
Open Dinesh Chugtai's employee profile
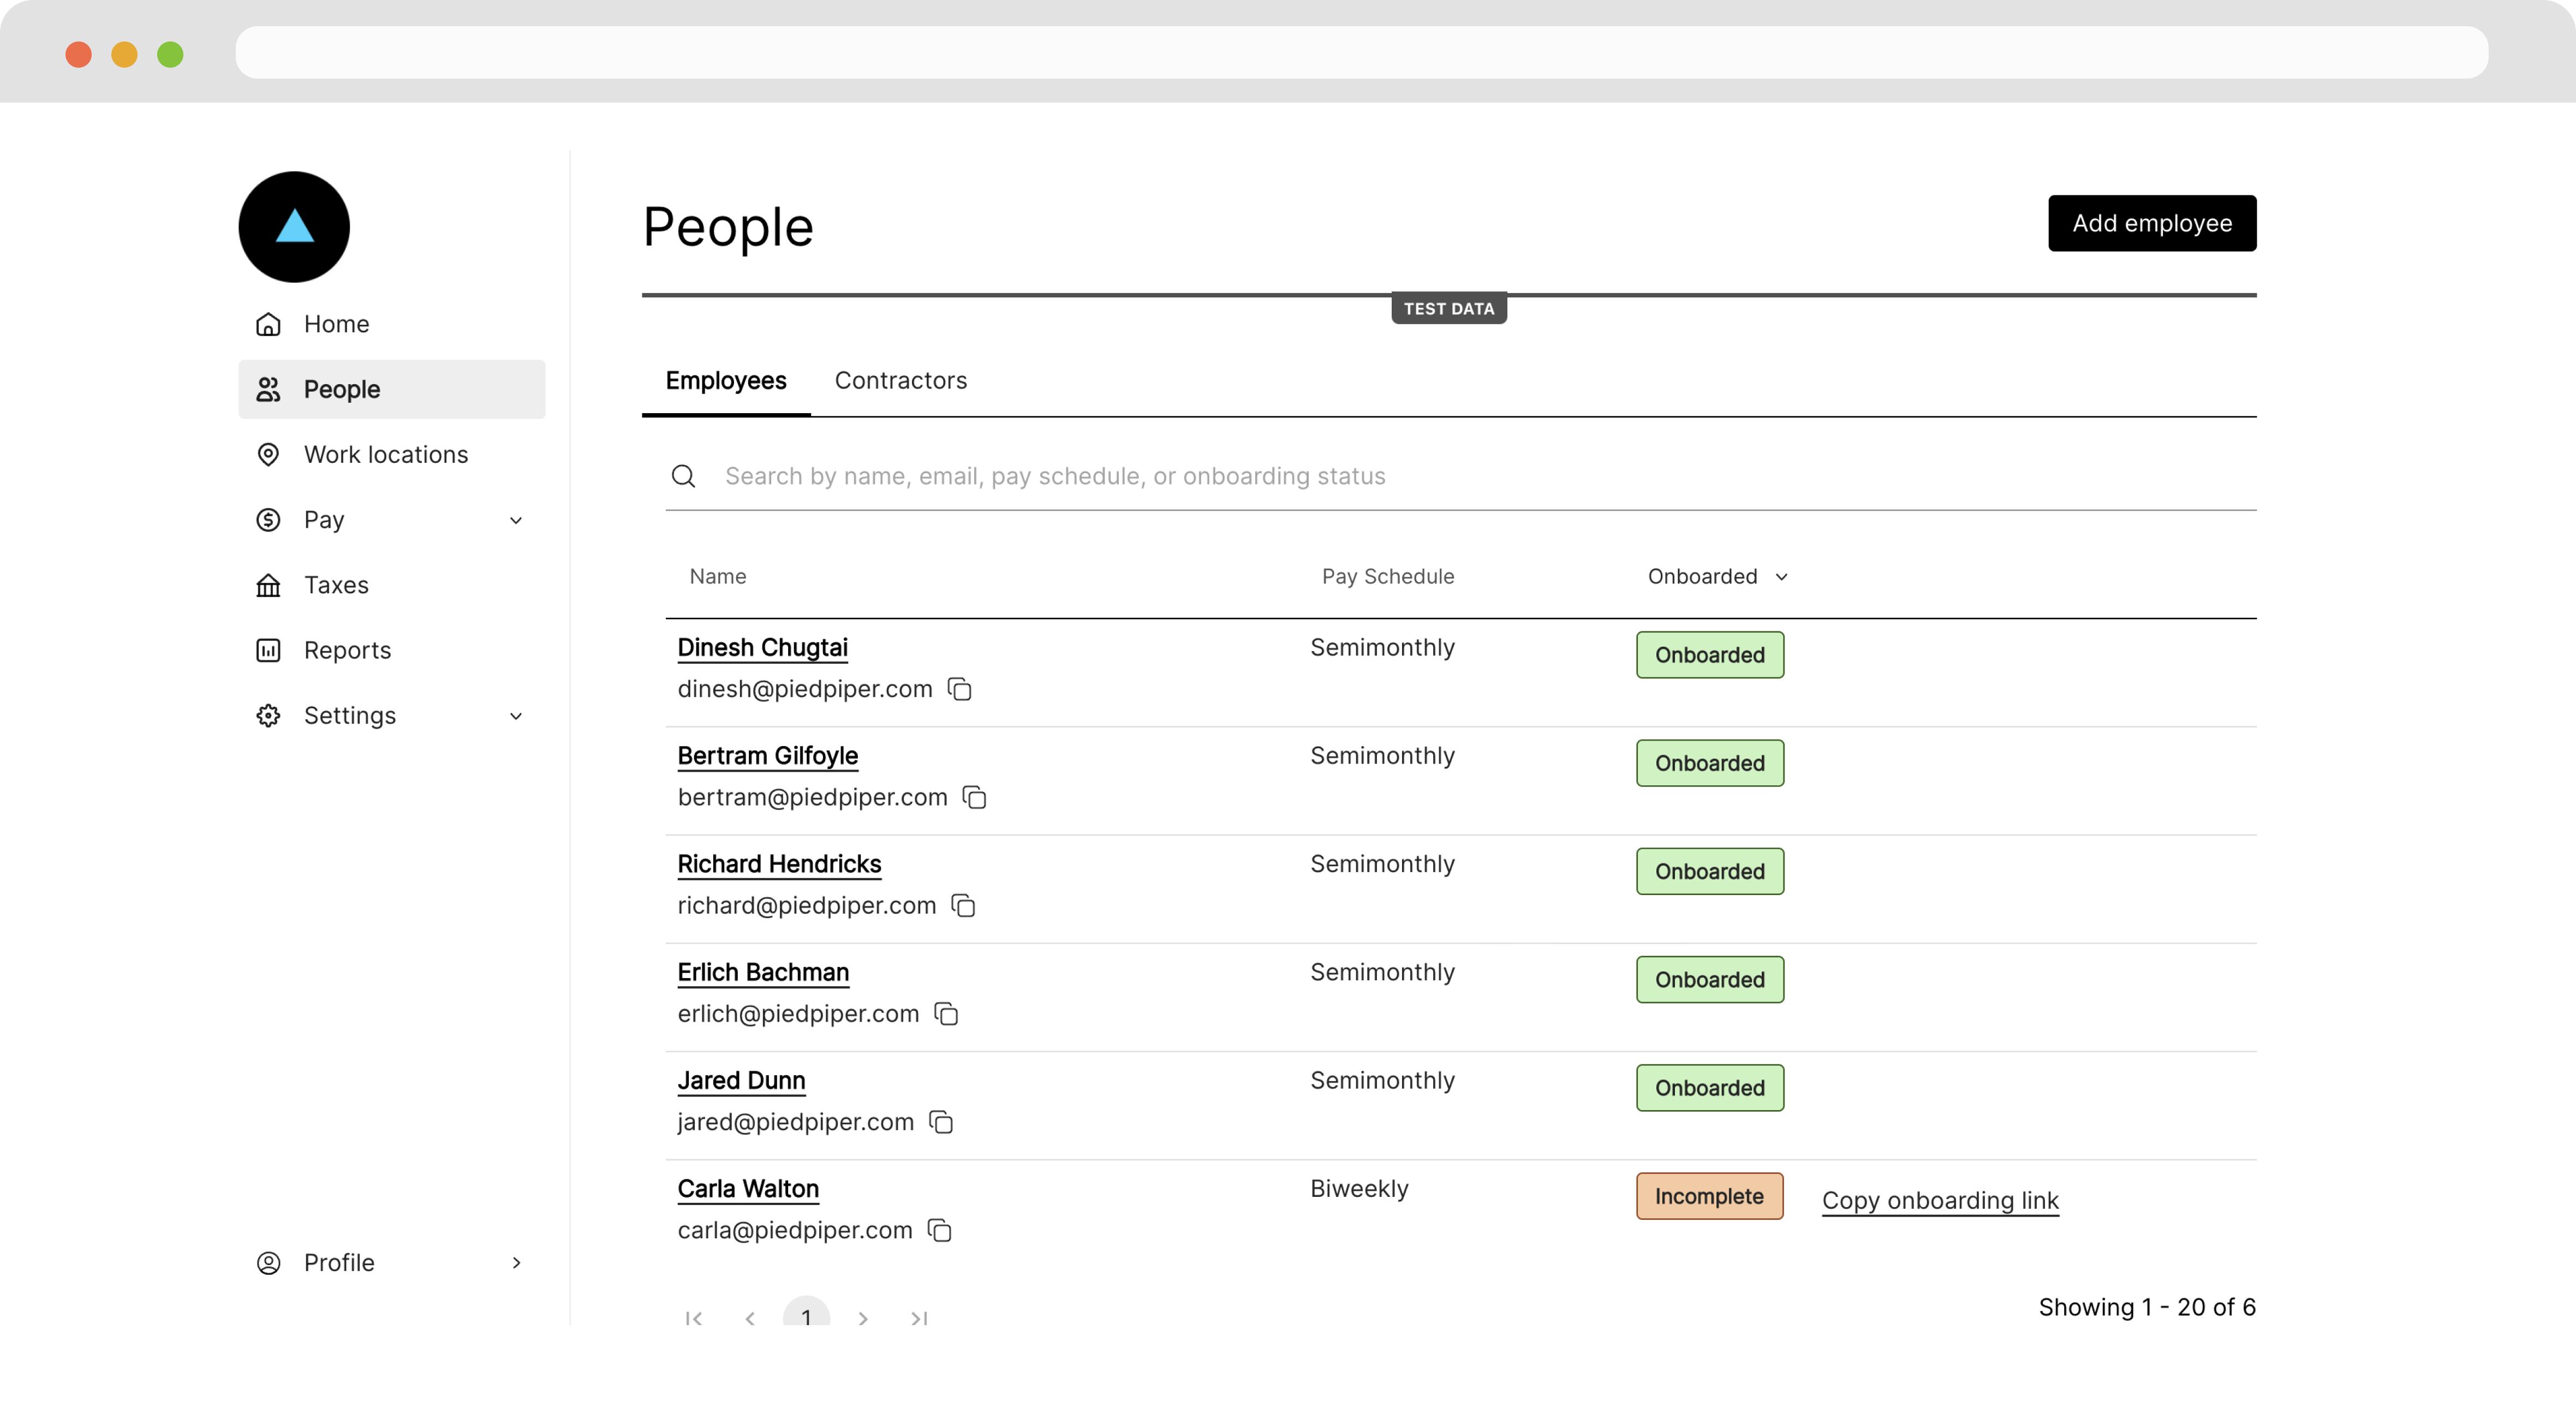coord(762,647)
